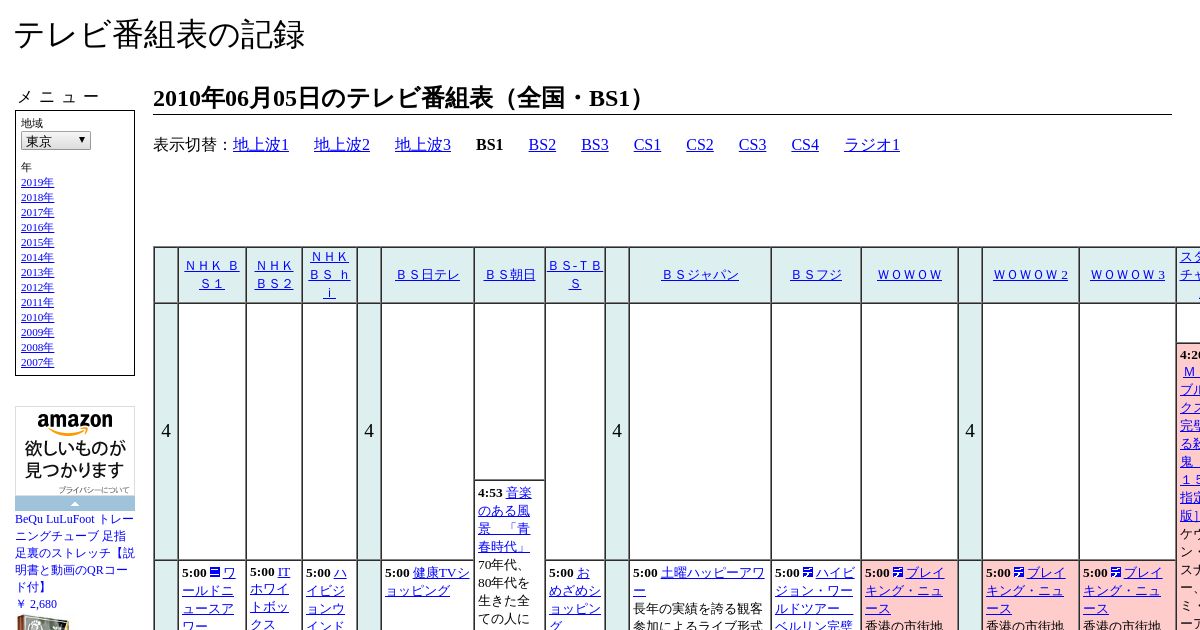Switch the listing to CS1
1200x630 pixels.
647,145
